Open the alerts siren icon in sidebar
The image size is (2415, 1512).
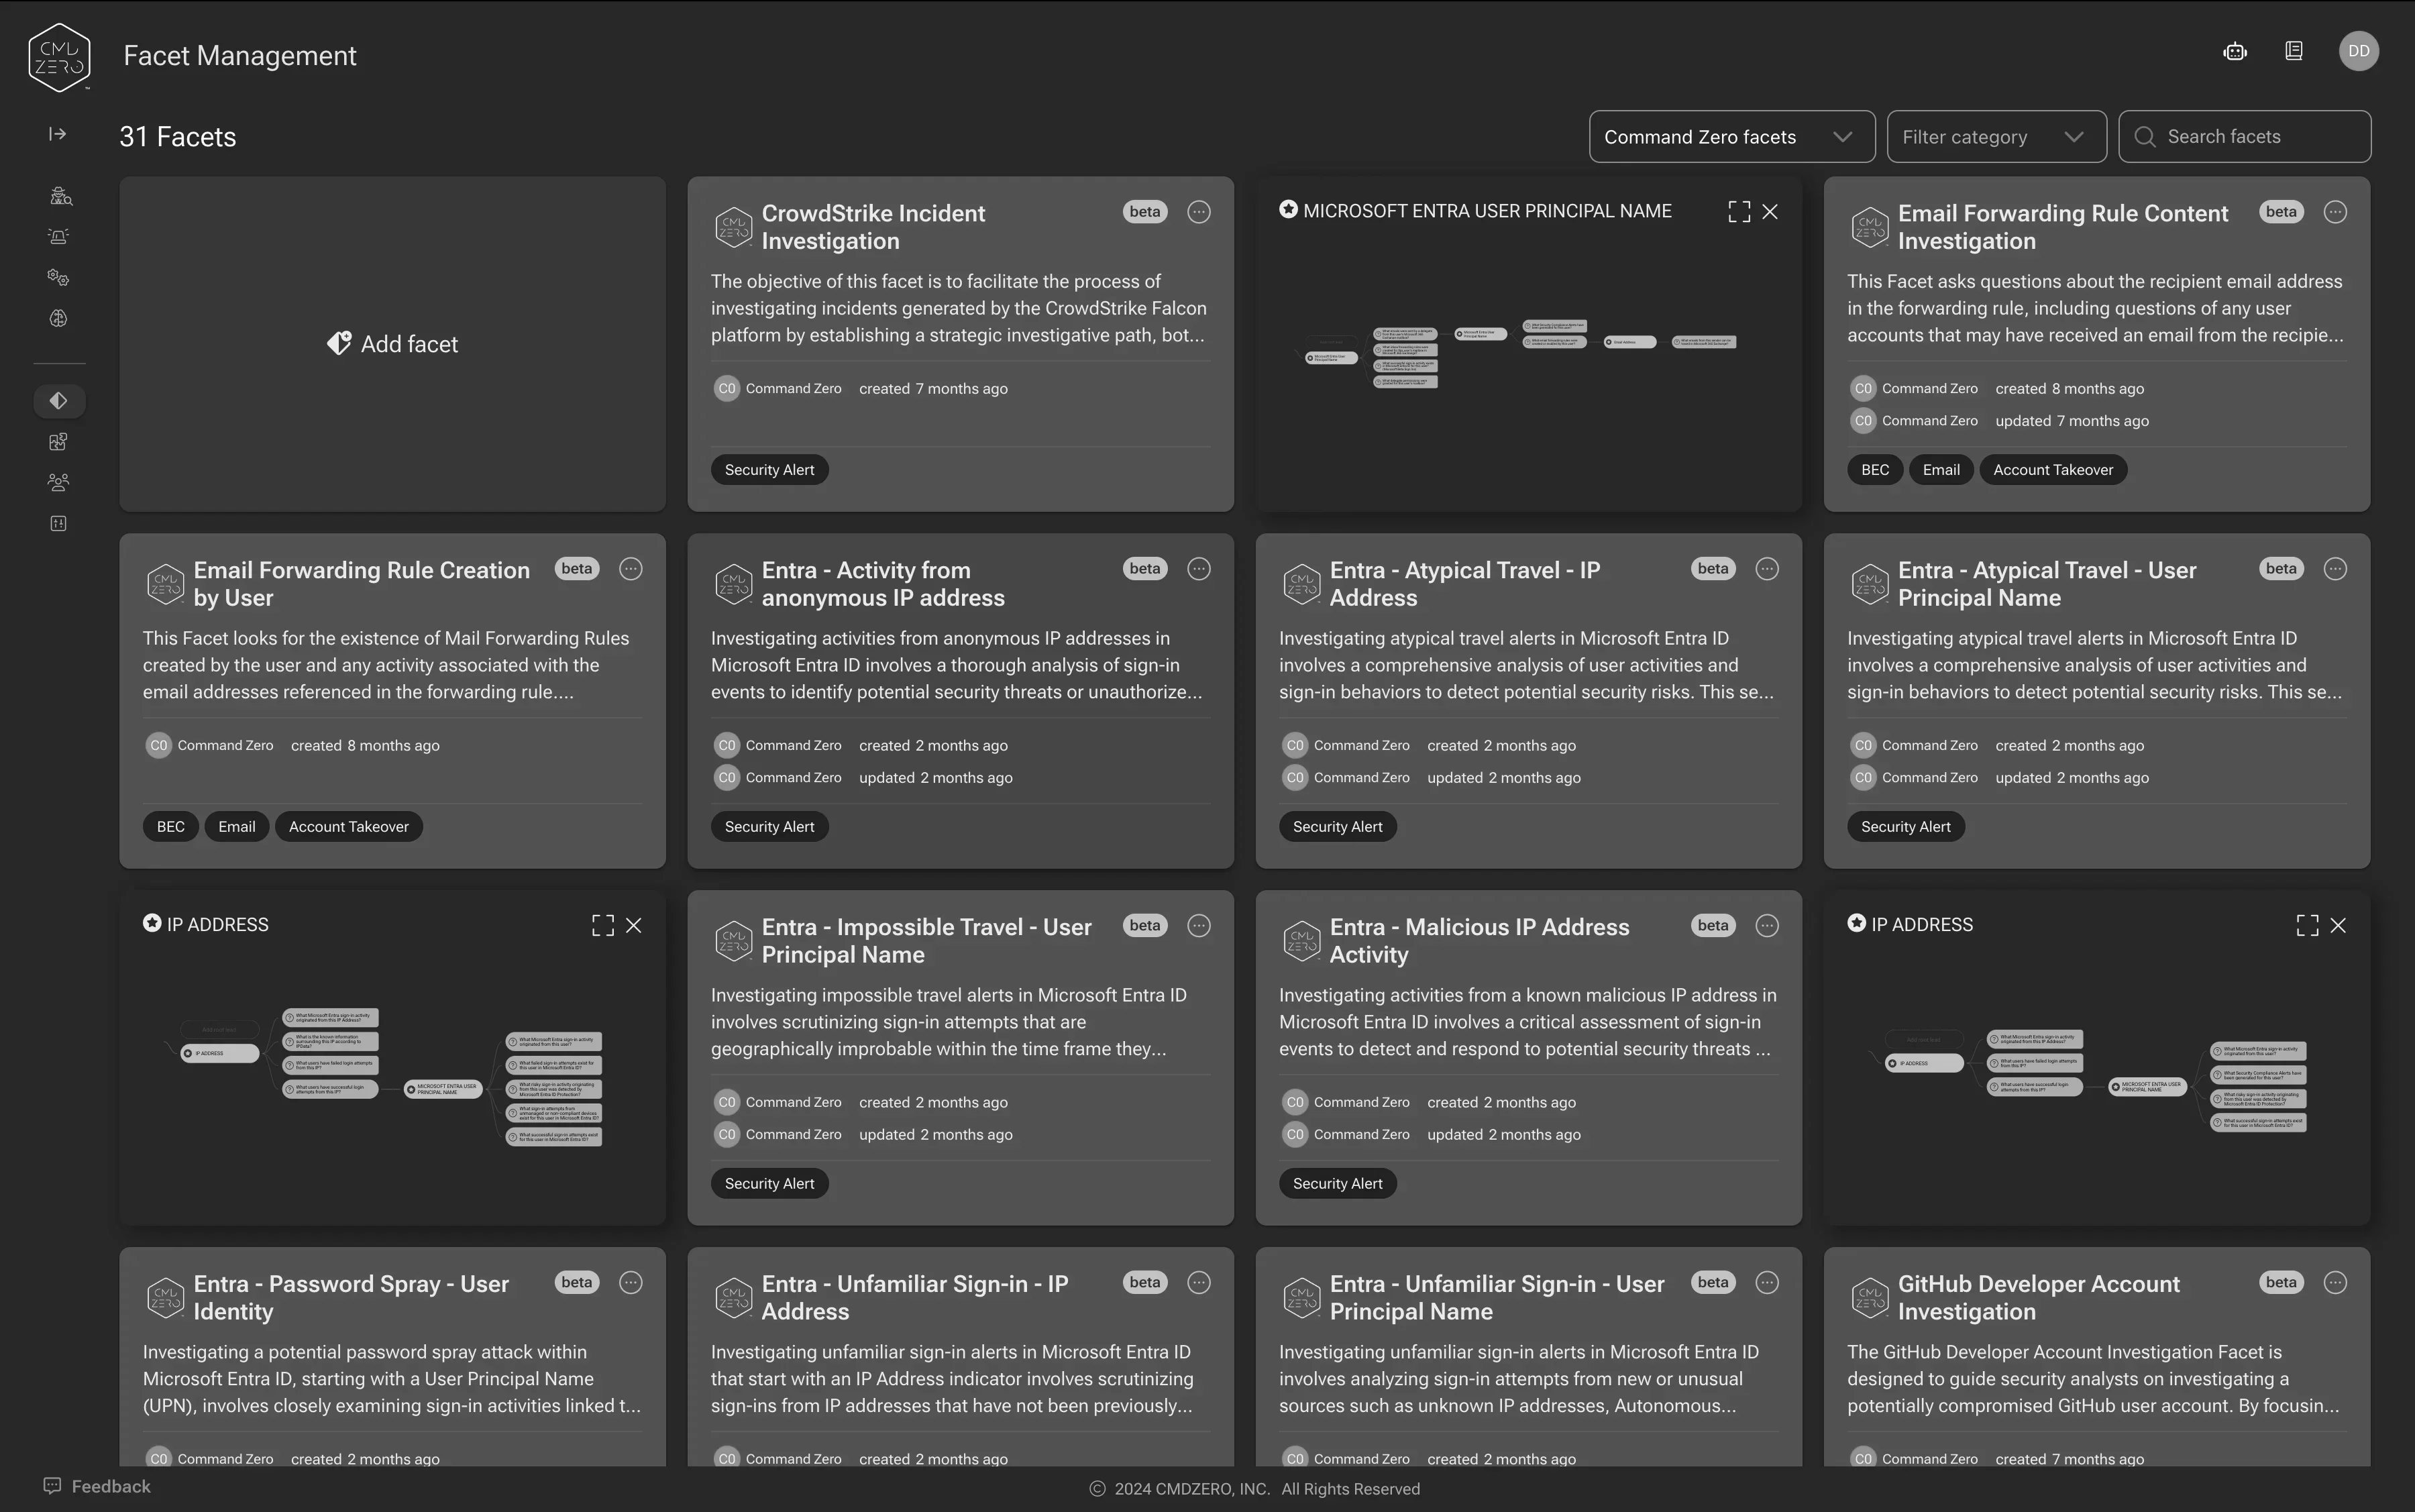coord(59,236)
